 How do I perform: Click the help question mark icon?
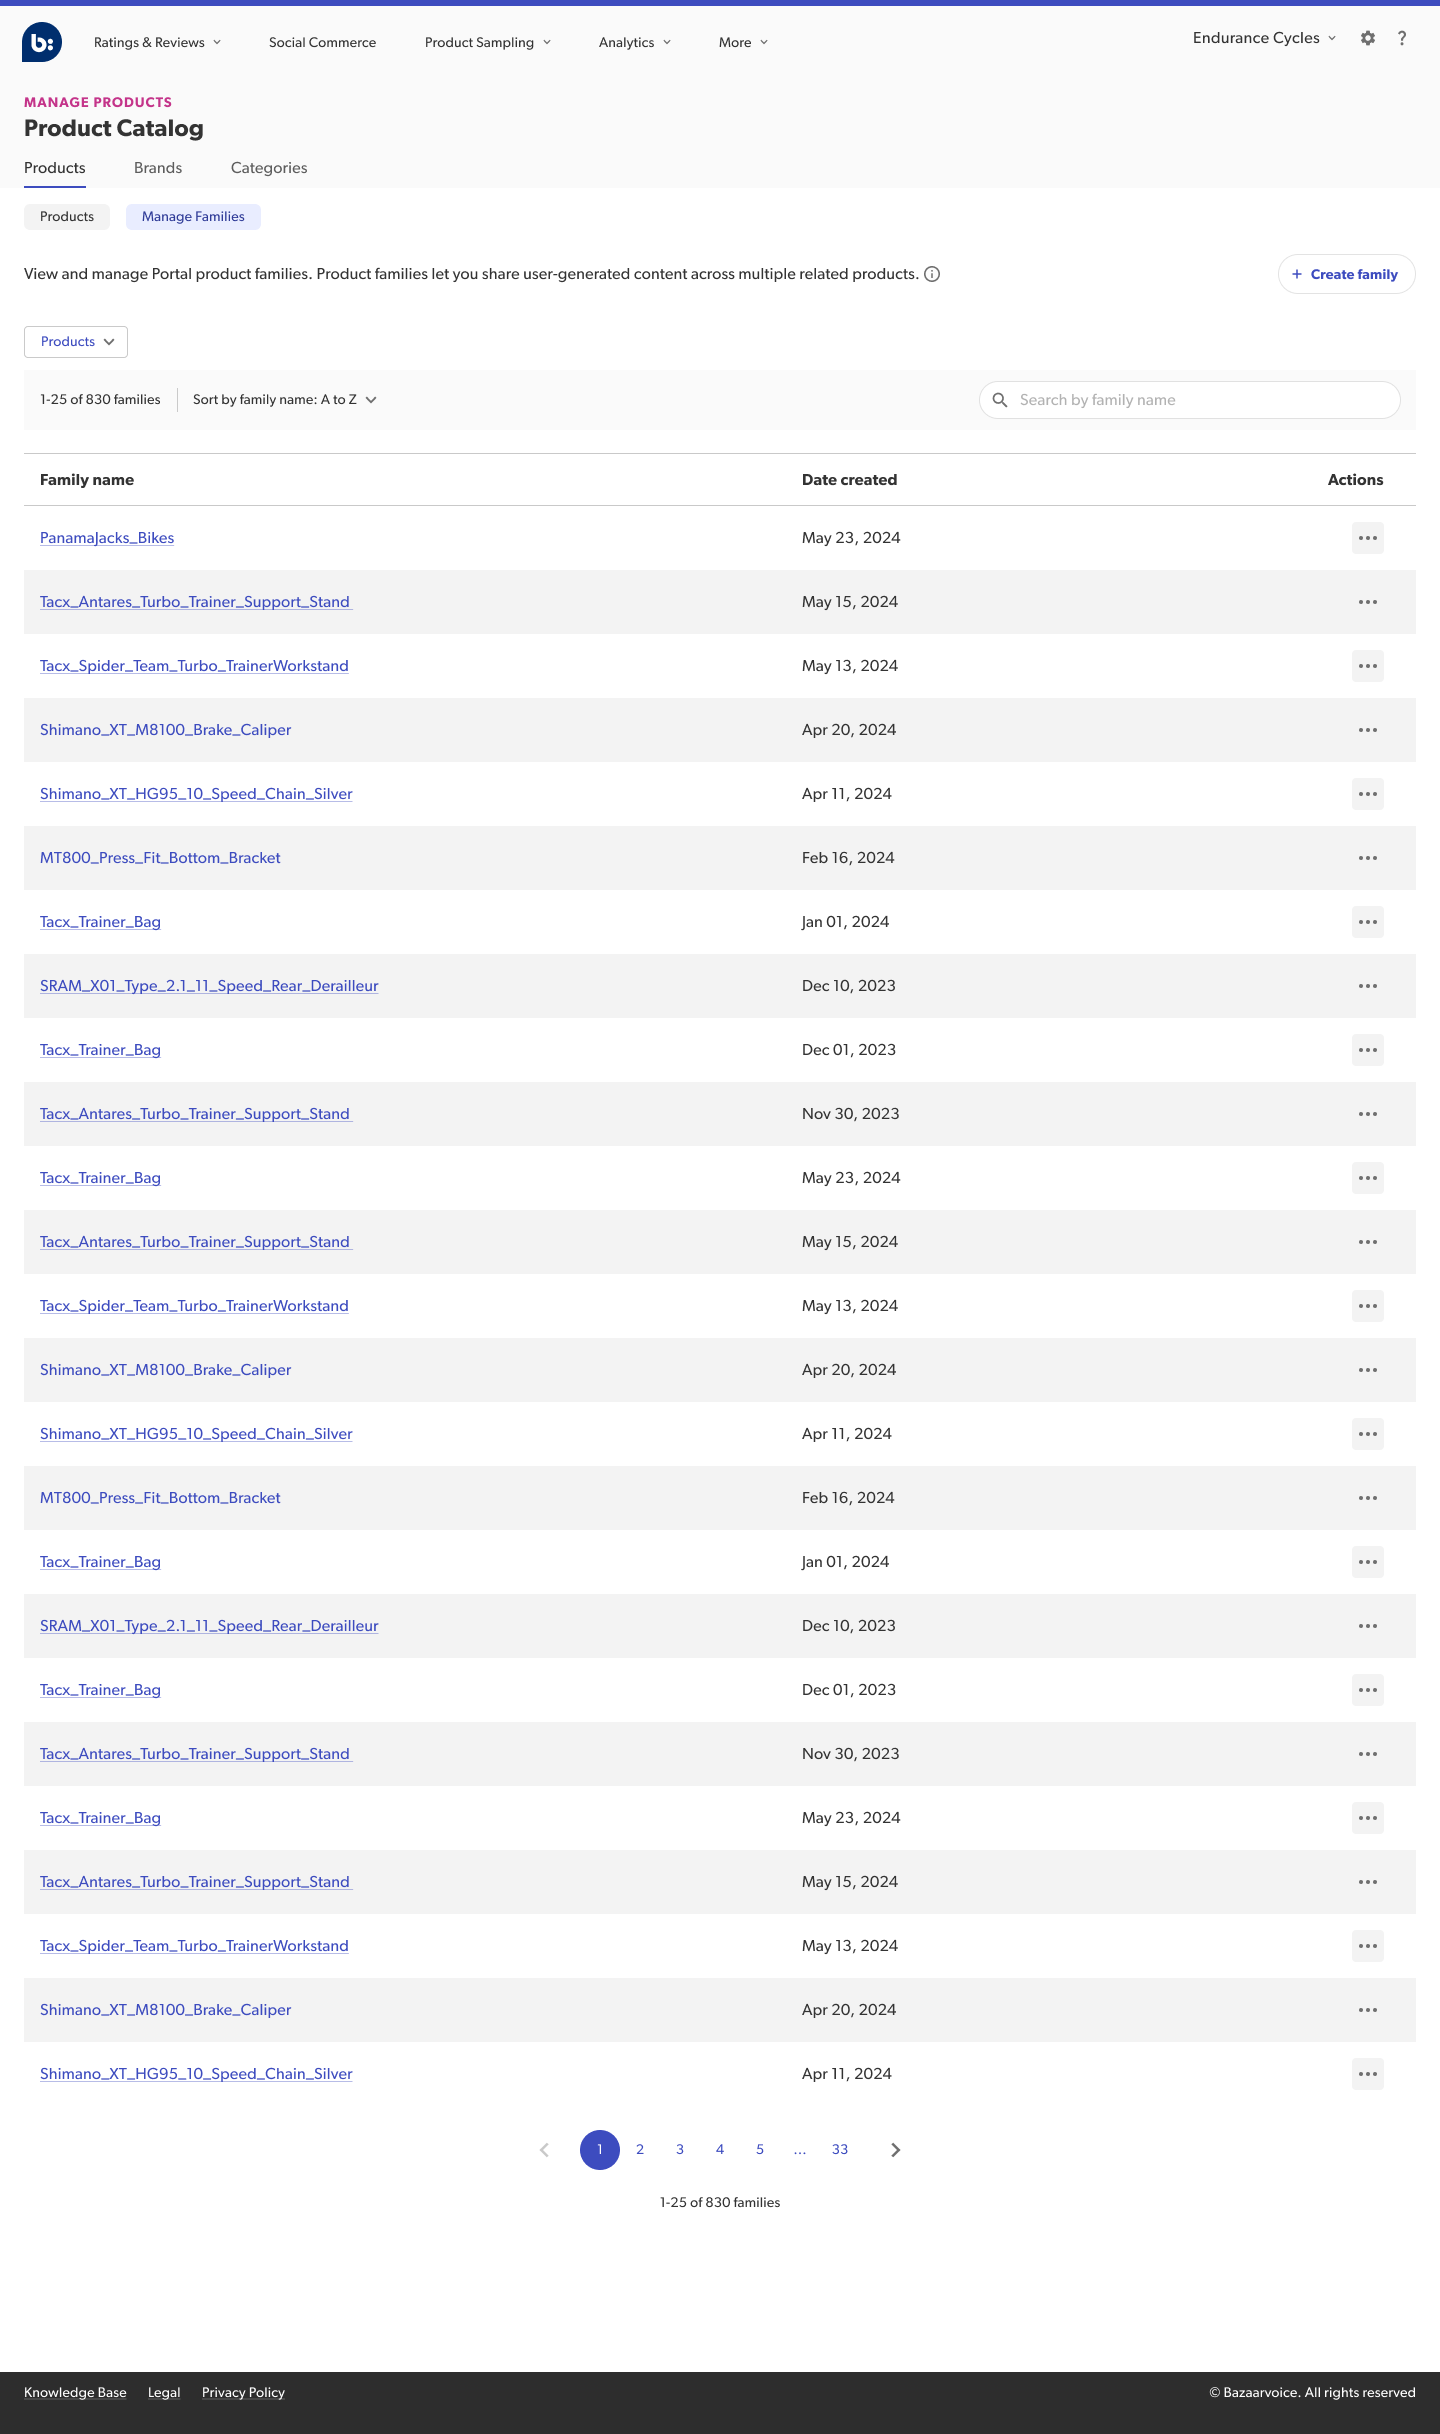1402,38
